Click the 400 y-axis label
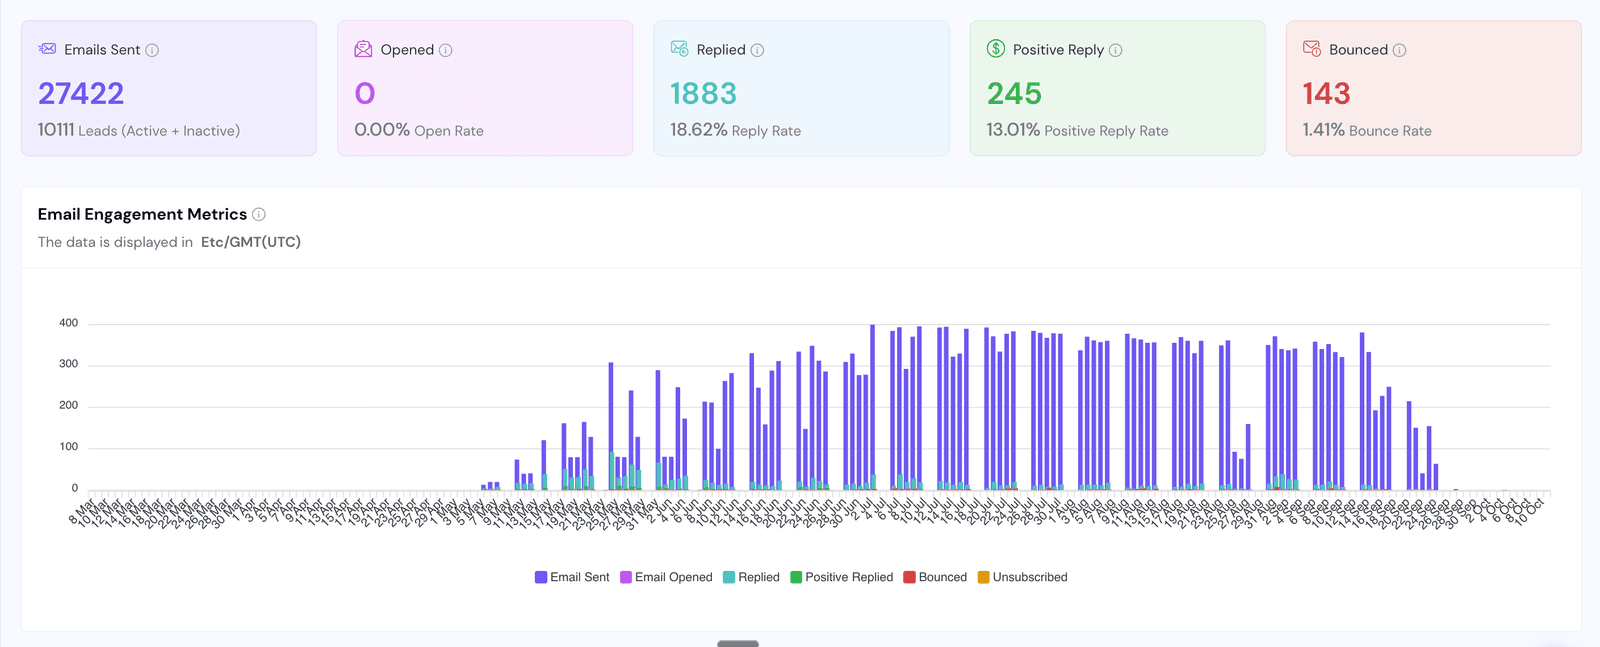 69,323
